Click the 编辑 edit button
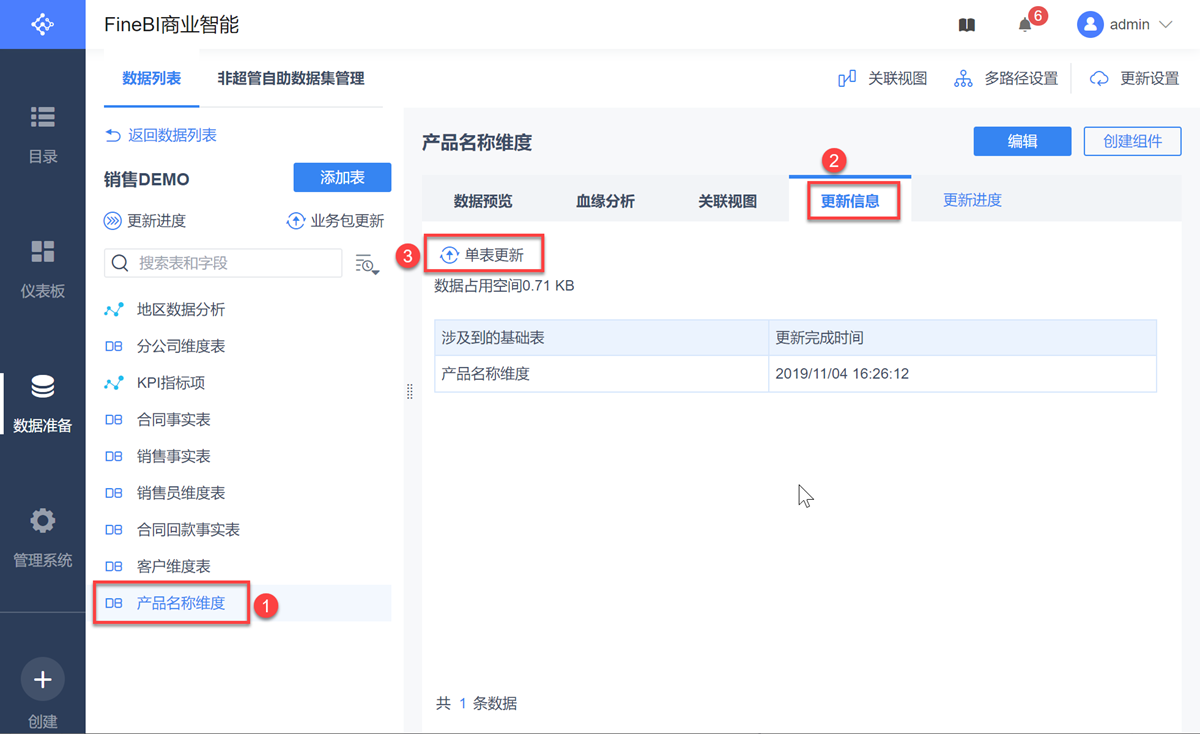Screen dimensions: 1200x734 click(1022, 141)
